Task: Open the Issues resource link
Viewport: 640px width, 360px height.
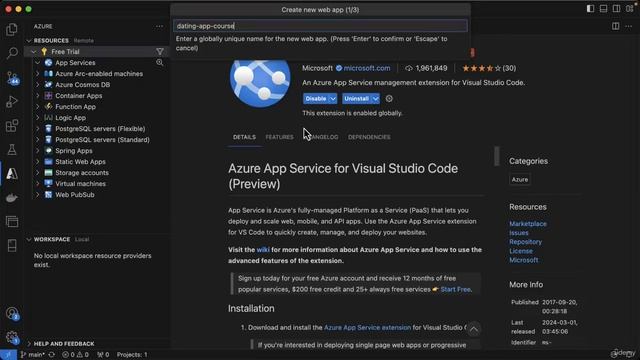Action: click(519, 233)
